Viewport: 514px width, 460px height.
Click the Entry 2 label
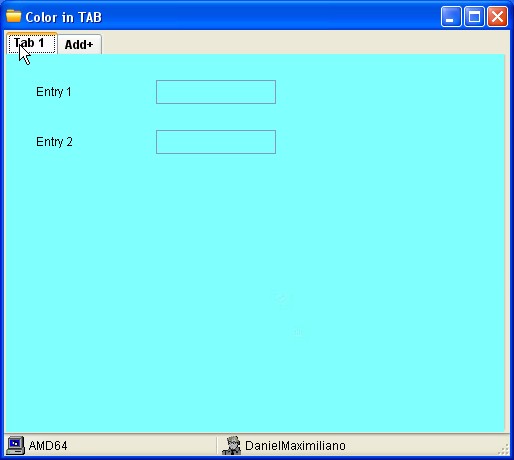click(54, 142)
